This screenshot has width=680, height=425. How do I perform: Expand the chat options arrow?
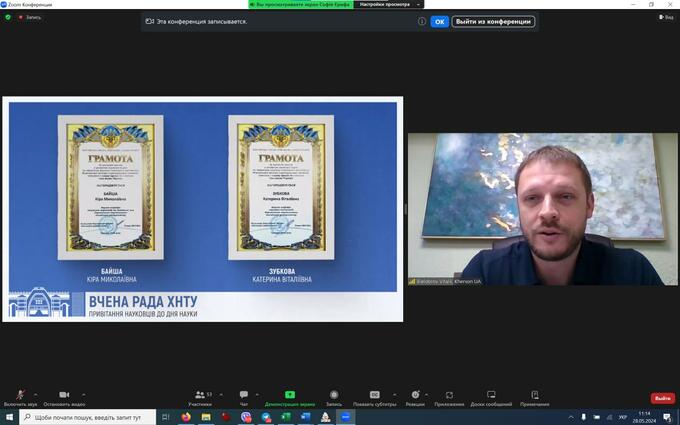(257, 395)
